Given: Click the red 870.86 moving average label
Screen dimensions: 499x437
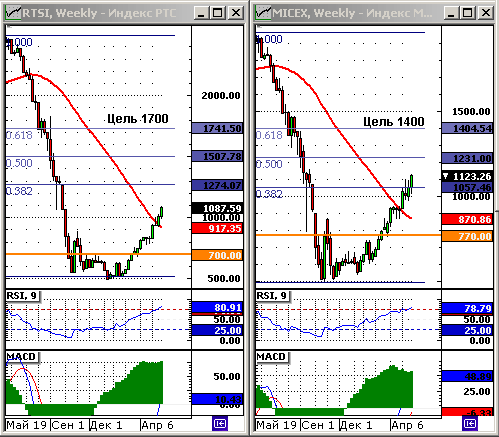Looking at the screenshot, I should (x=467, y=219).
